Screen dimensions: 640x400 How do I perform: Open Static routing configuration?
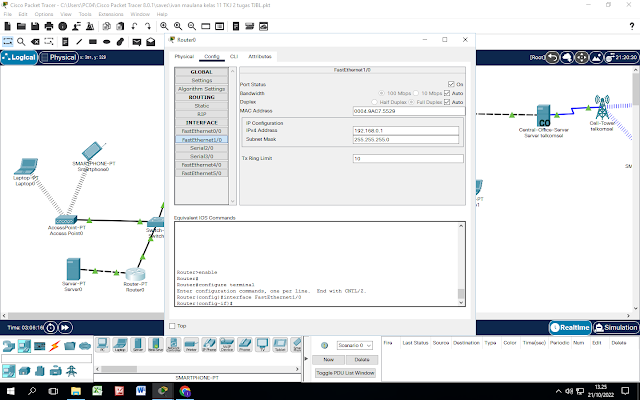(x=202, y=106)
